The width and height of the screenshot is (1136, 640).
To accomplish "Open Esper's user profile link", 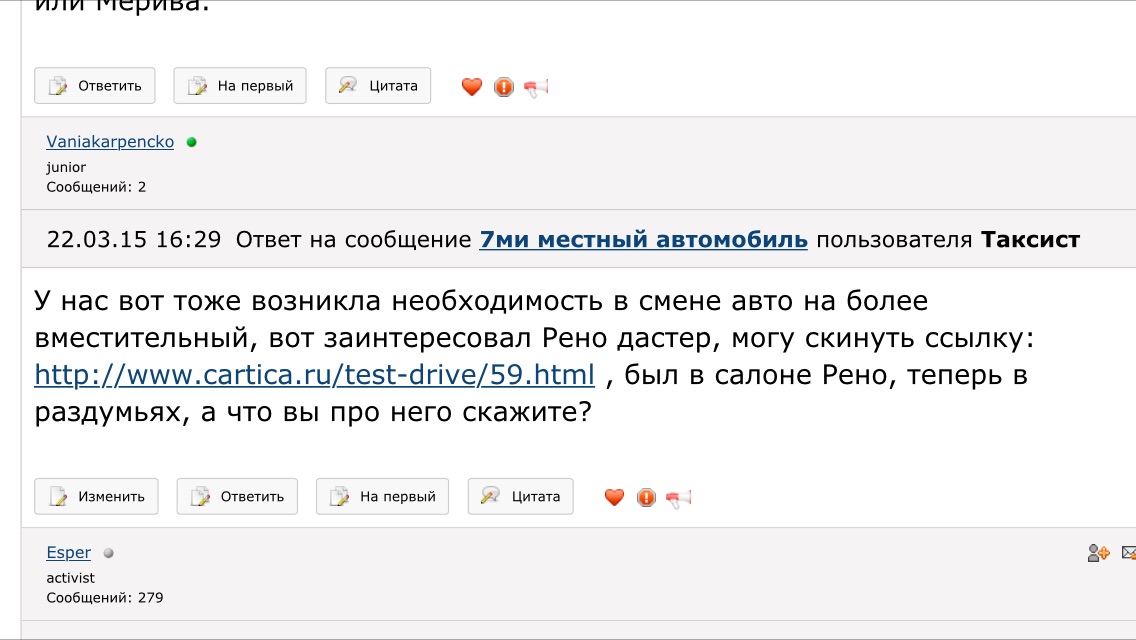I will [68, 553].
